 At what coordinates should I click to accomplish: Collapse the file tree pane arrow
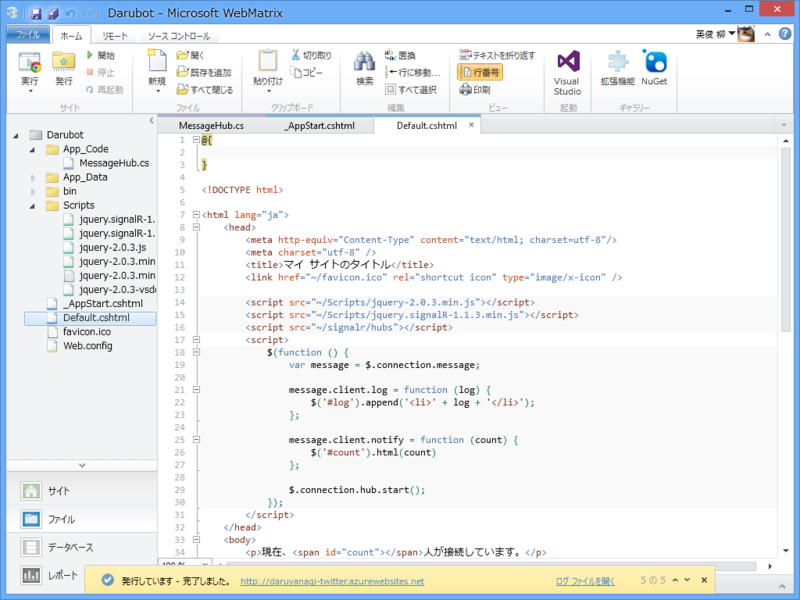pyautogui.click(x=151, y=120)
